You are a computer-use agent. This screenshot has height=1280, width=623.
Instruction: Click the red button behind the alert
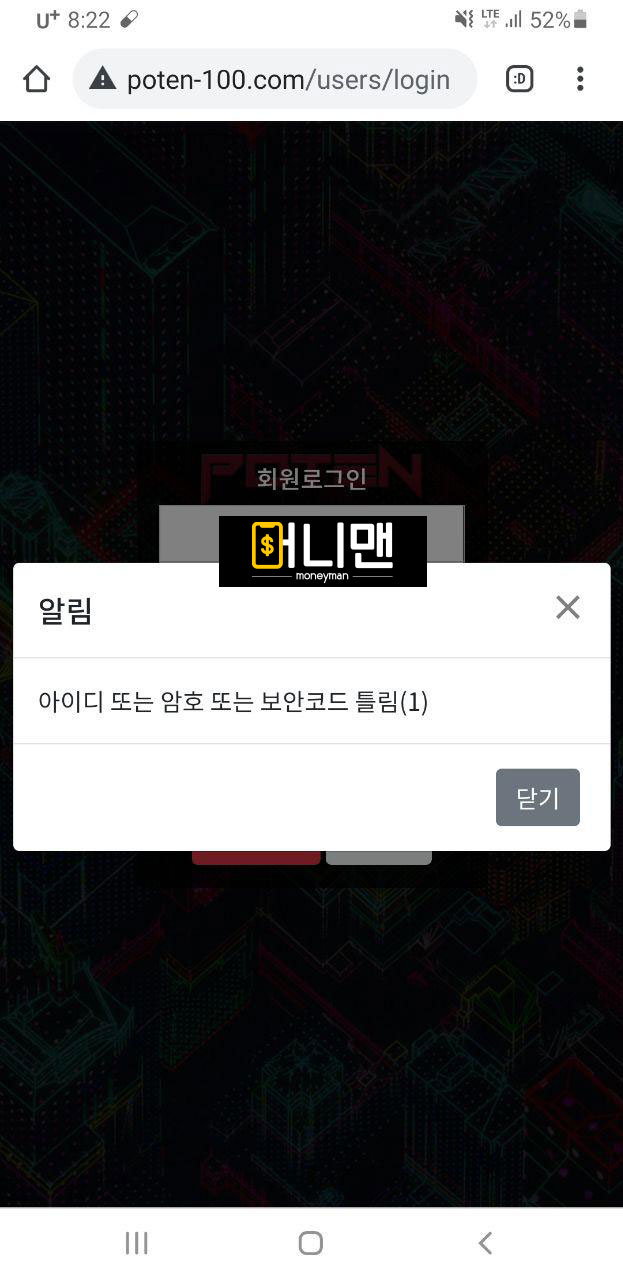(256, 857)
